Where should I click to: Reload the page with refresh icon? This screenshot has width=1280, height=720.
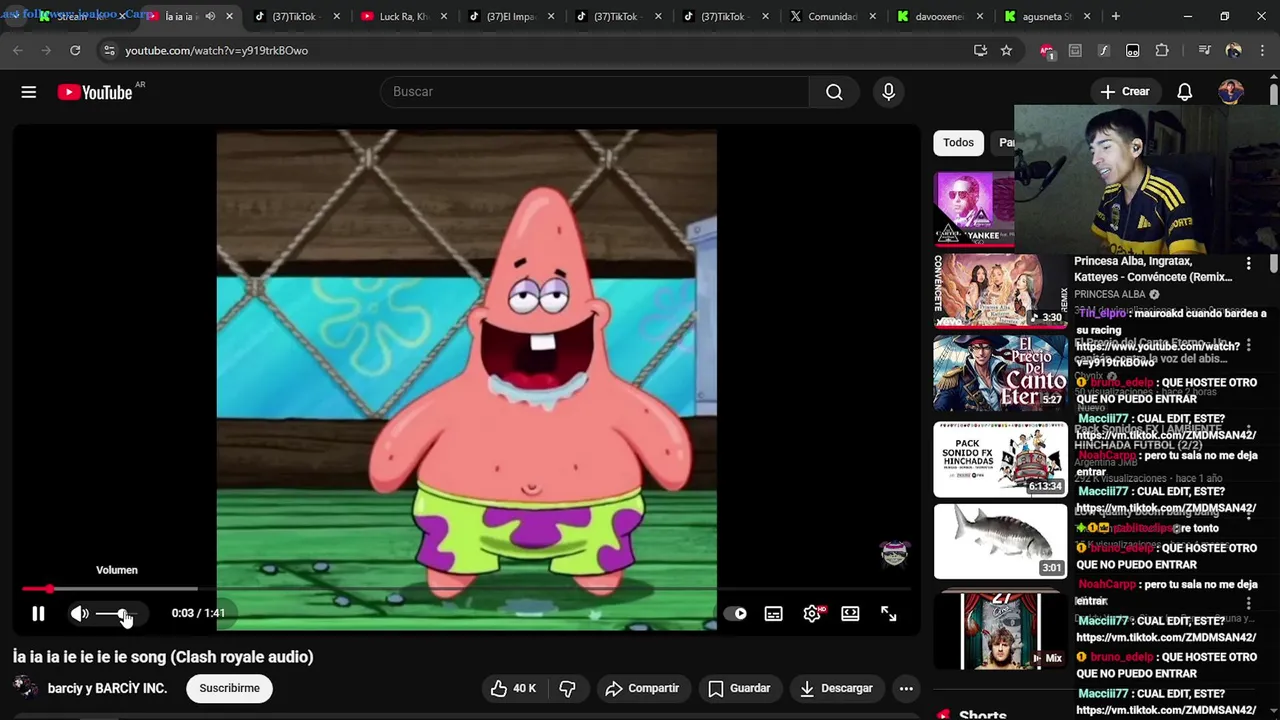click(75, 50)
